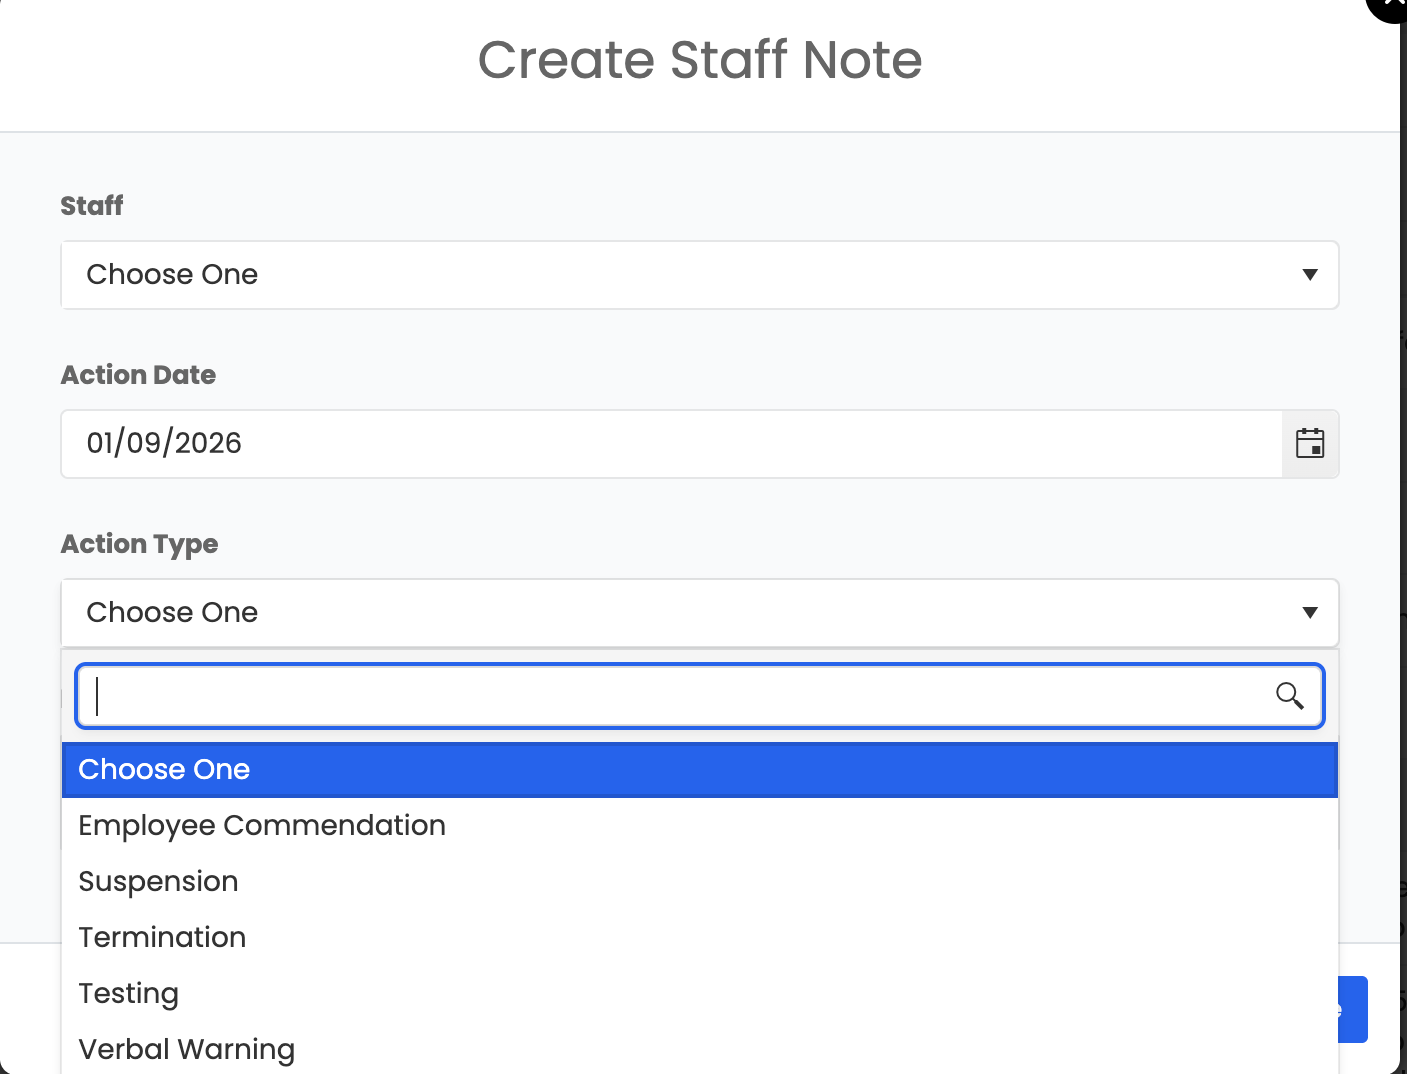This screenshot has height=1074, width=1407.
Task: Click the 'Action Date' field label
Action: pyautogui.click(x=139, y=375)
